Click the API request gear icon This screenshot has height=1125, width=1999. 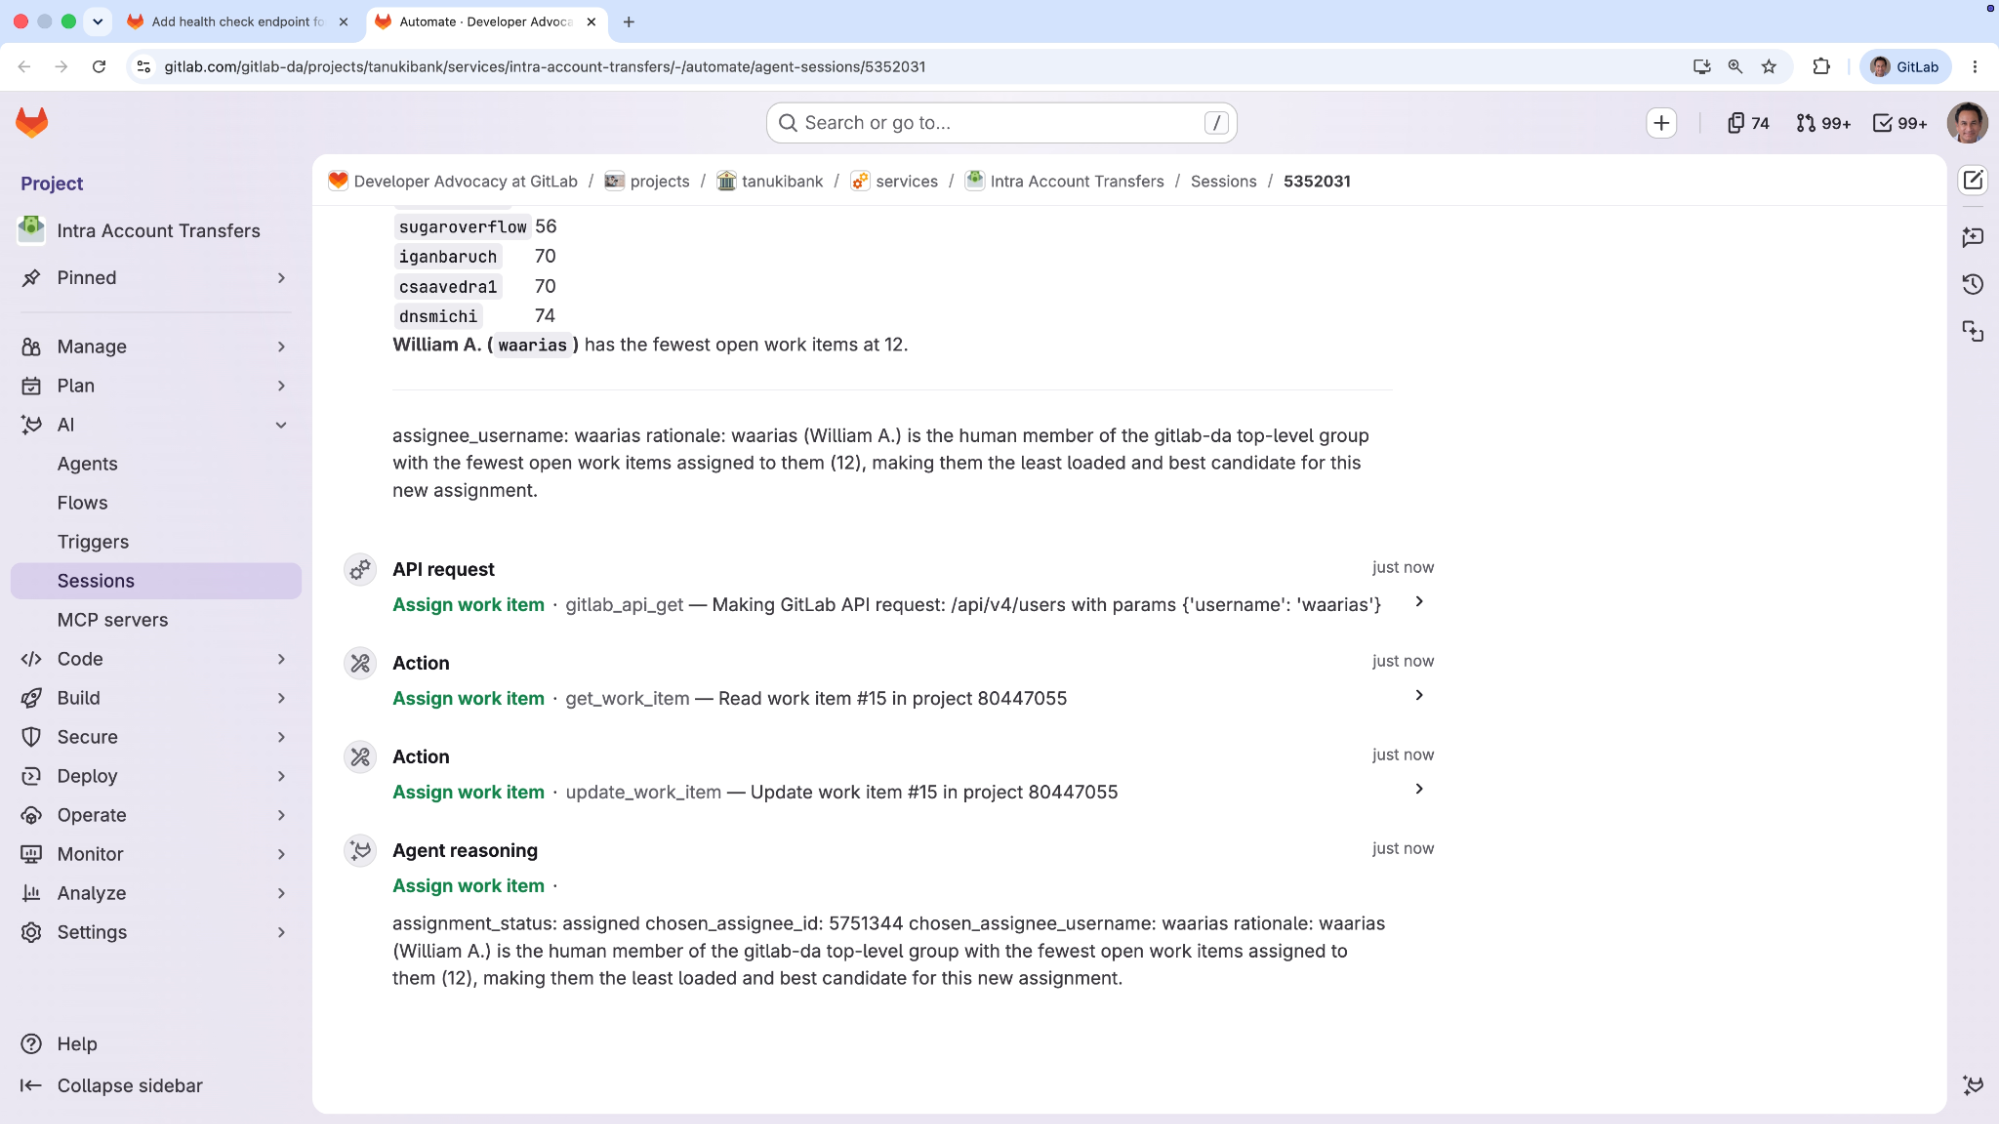tap(360, 569)
